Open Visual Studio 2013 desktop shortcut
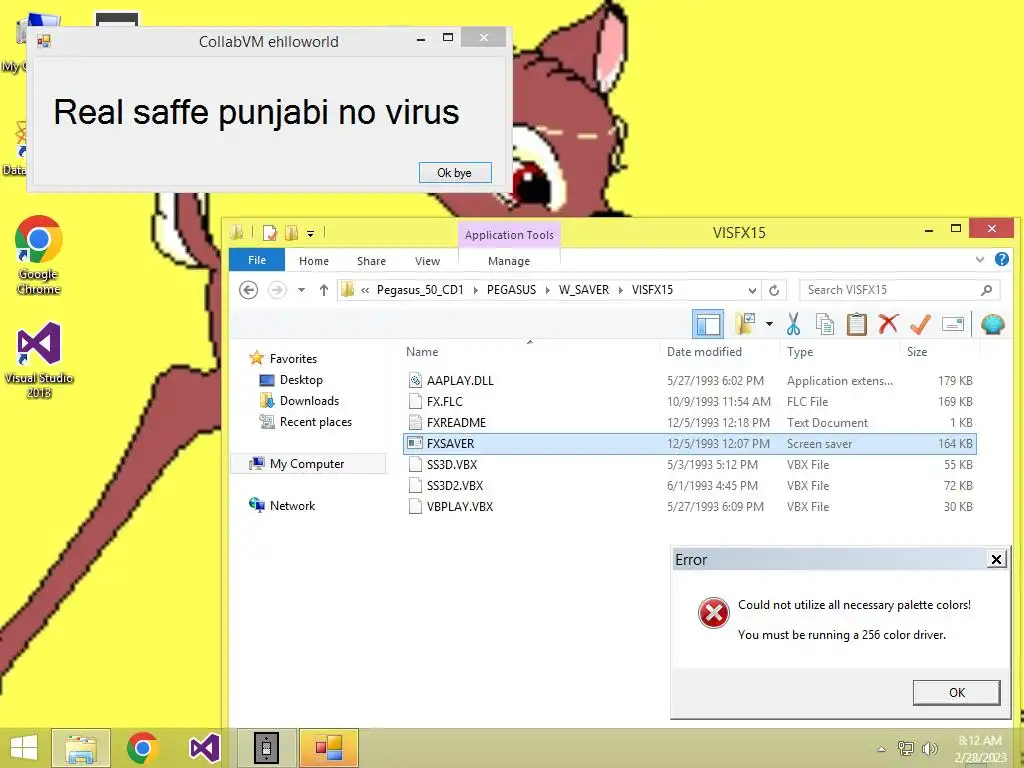 coord(39,360)
